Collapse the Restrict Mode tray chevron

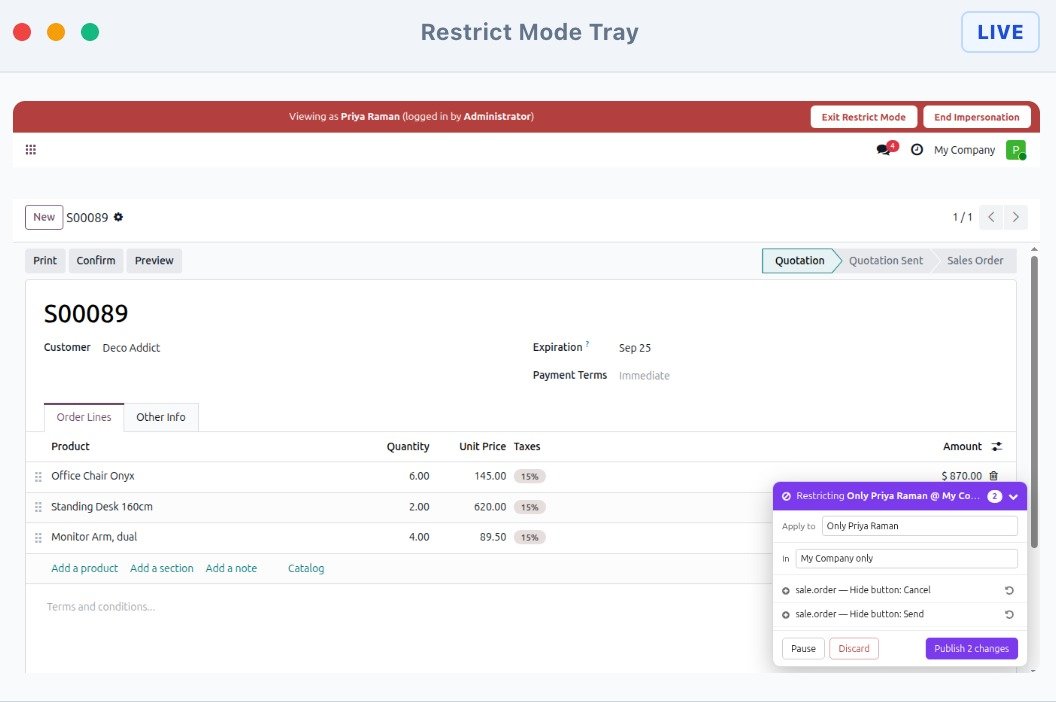pos(1013,497)
